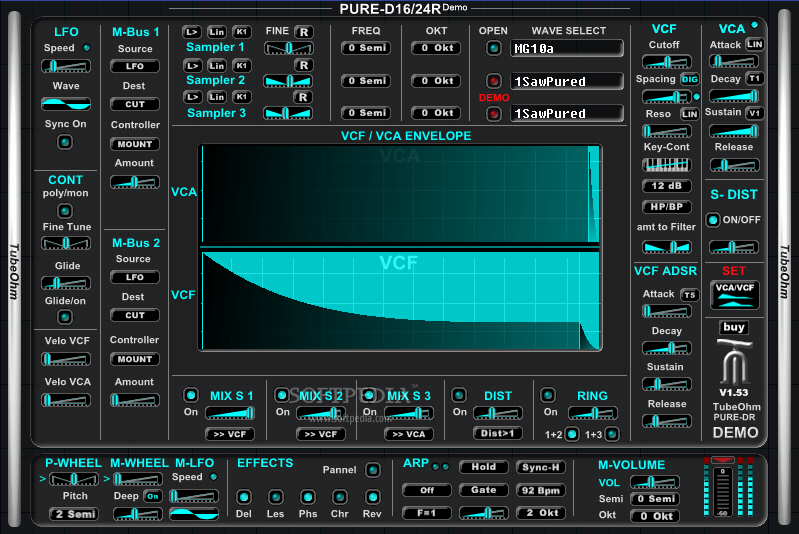799x534 pixels.
Task: Open the M-Bus 1 Dest CUT selector
Action: [x=135, y=104]
